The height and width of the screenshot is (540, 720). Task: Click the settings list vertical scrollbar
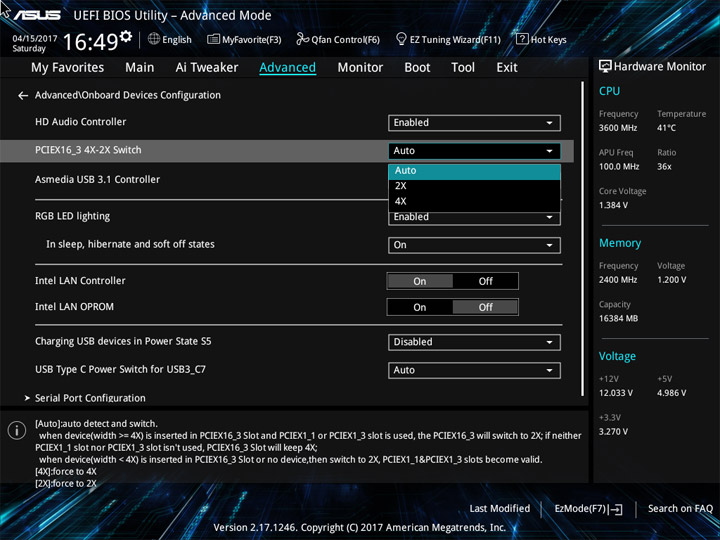[583, 239]
